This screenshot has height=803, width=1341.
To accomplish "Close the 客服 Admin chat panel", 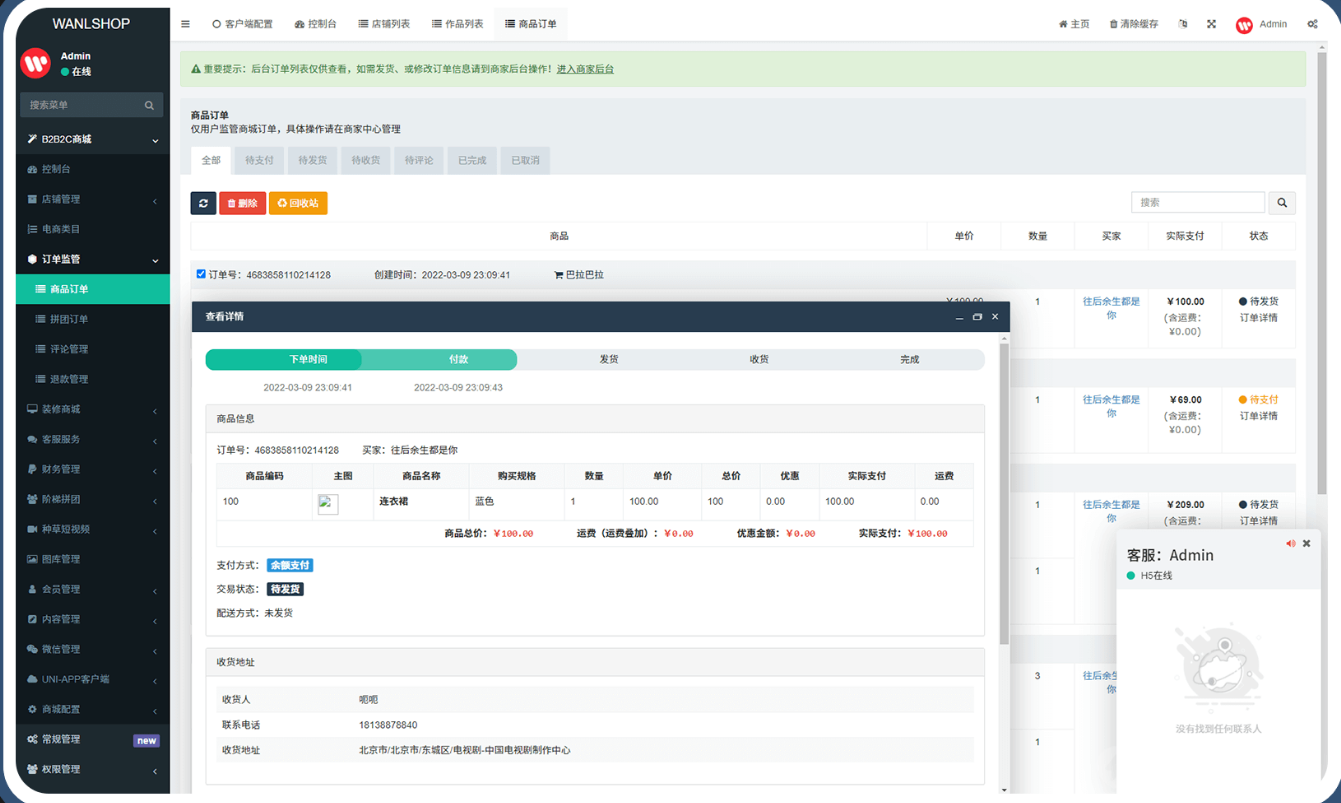I will pos(1306,544).
